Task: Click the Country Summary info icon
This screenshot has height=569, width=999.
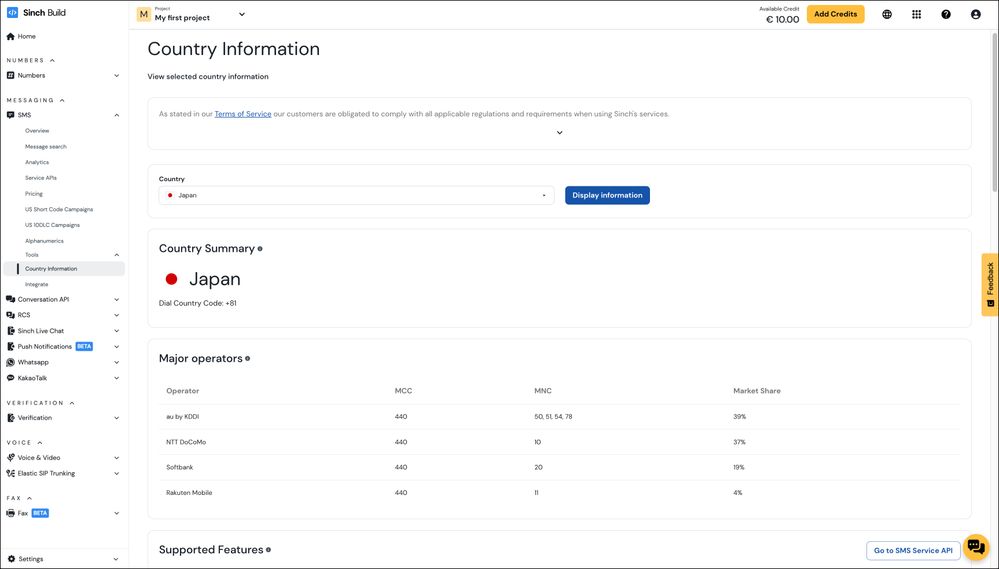Action: [x=260, y=249]
